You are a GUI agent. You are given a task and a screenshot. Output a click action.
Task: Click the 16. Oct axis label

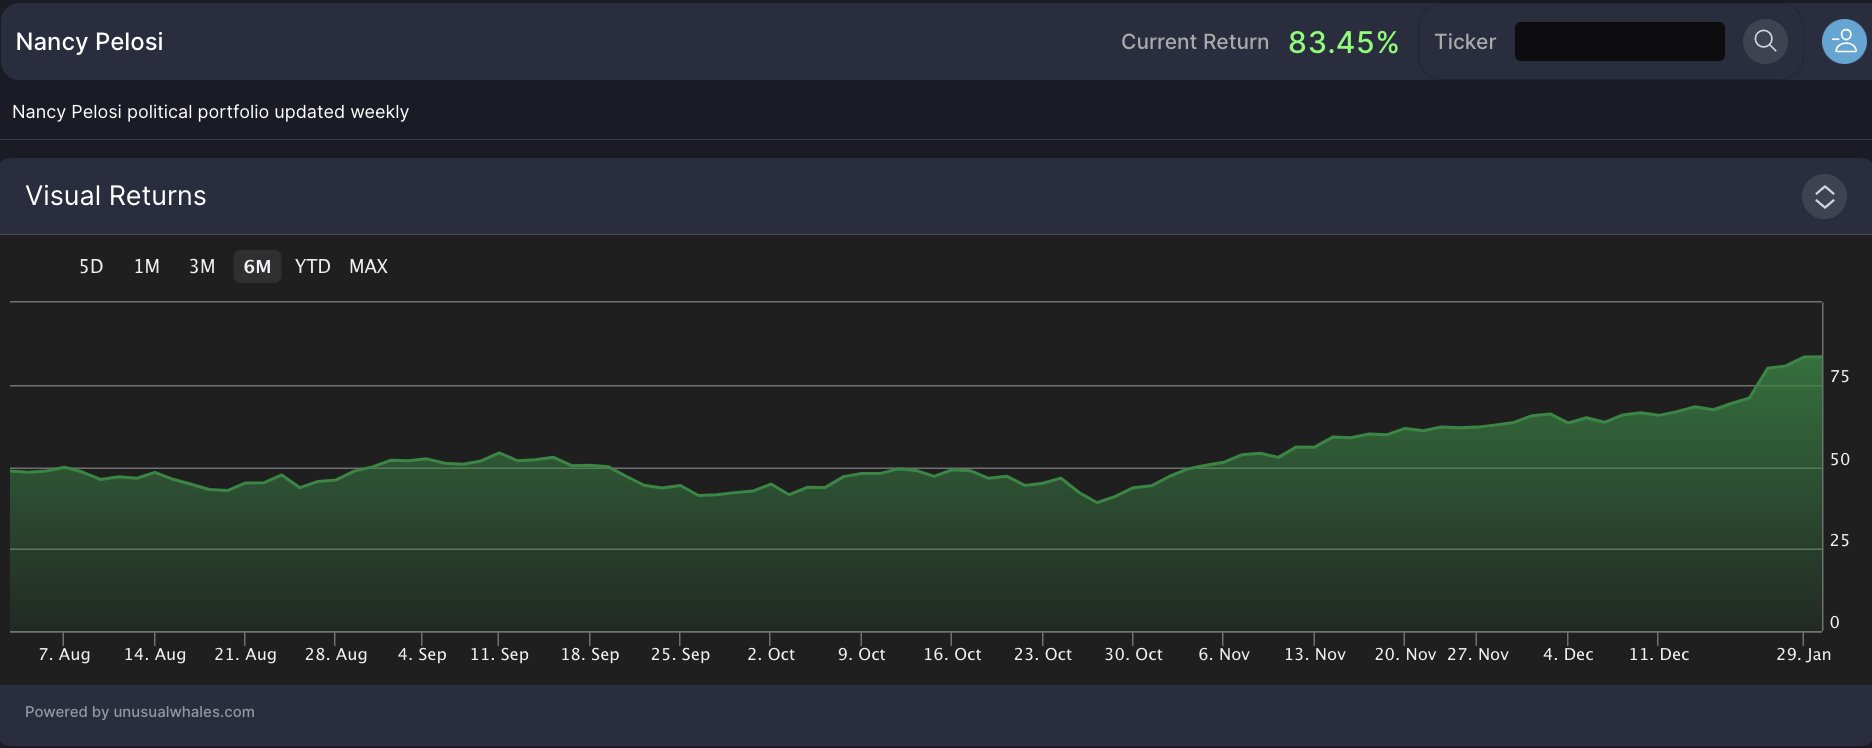click(x=952, y=654)
